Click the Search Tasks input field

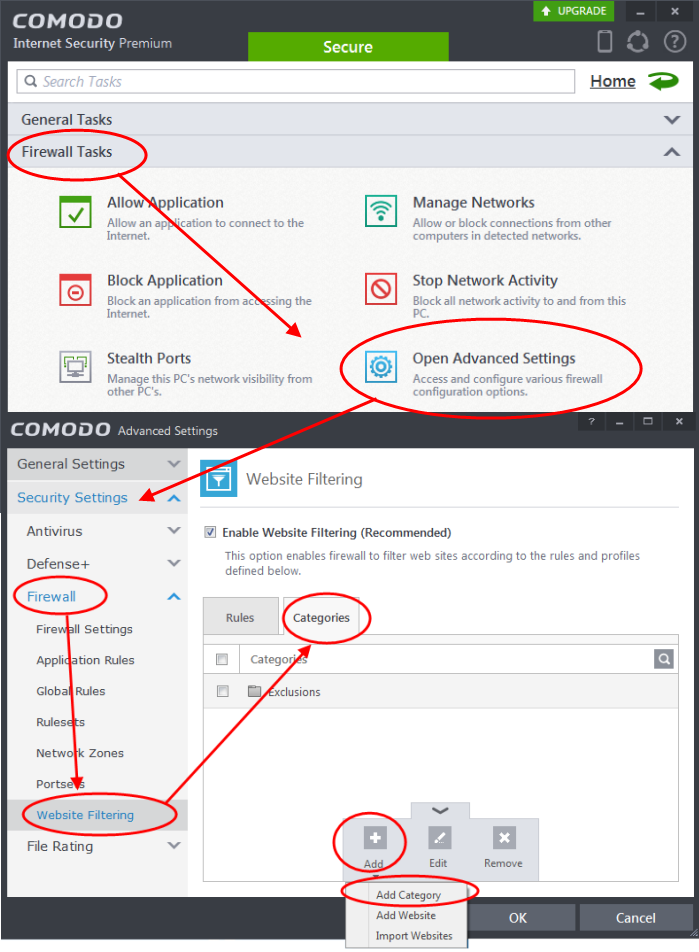tap(297, 82)
